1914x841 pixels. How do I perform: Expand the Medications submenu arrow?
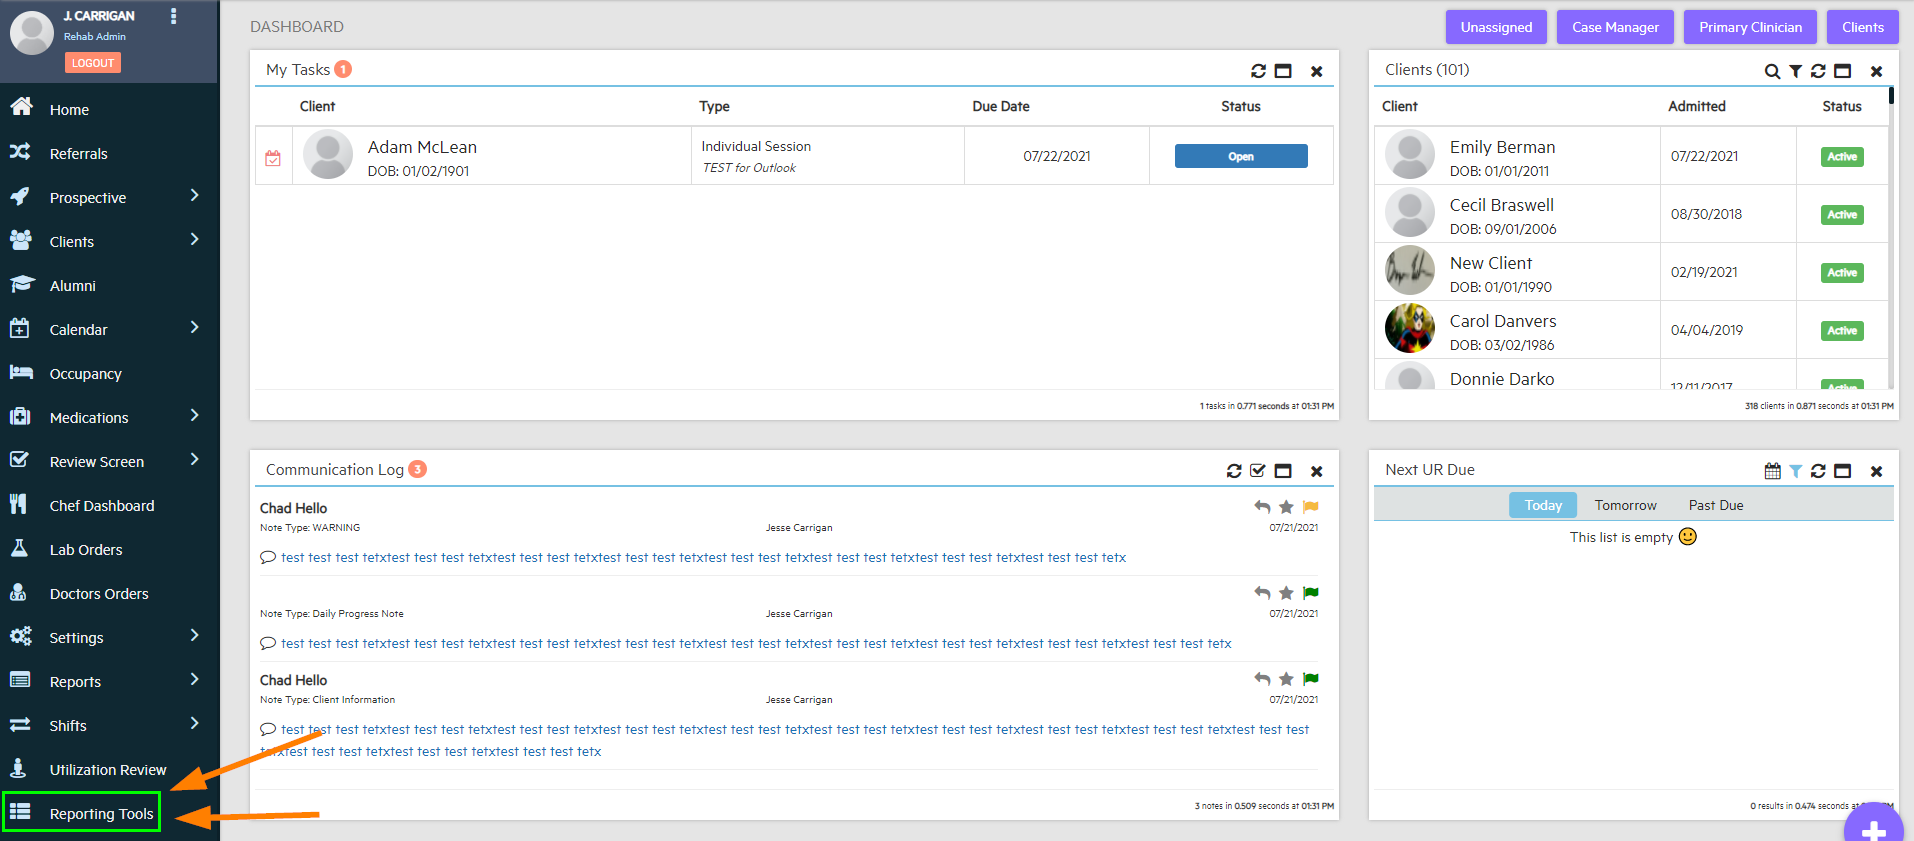point(194,416)
